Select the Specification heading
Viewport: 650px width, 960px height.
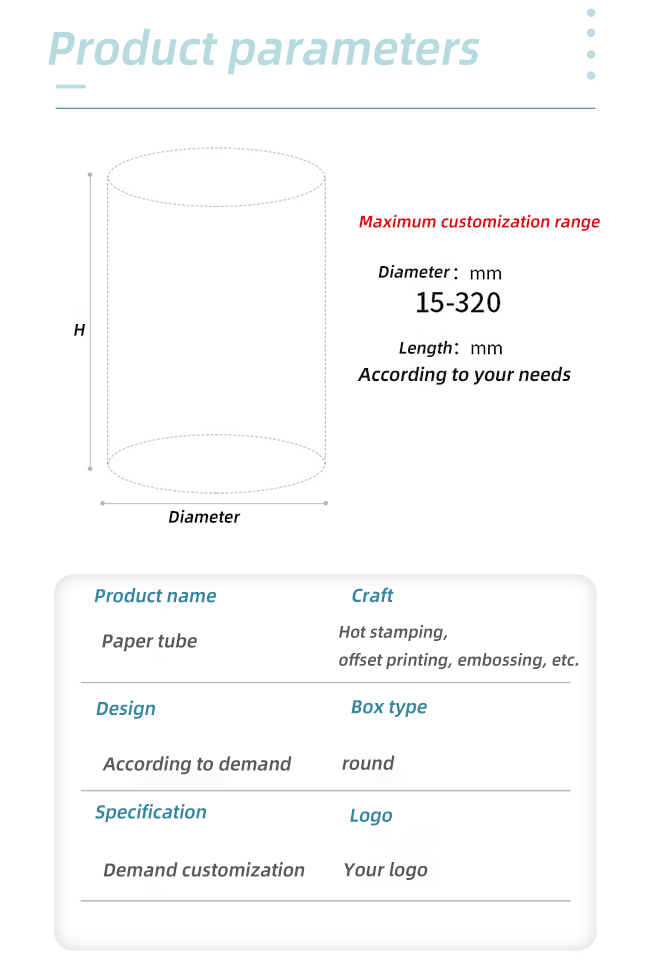(151, 812)
